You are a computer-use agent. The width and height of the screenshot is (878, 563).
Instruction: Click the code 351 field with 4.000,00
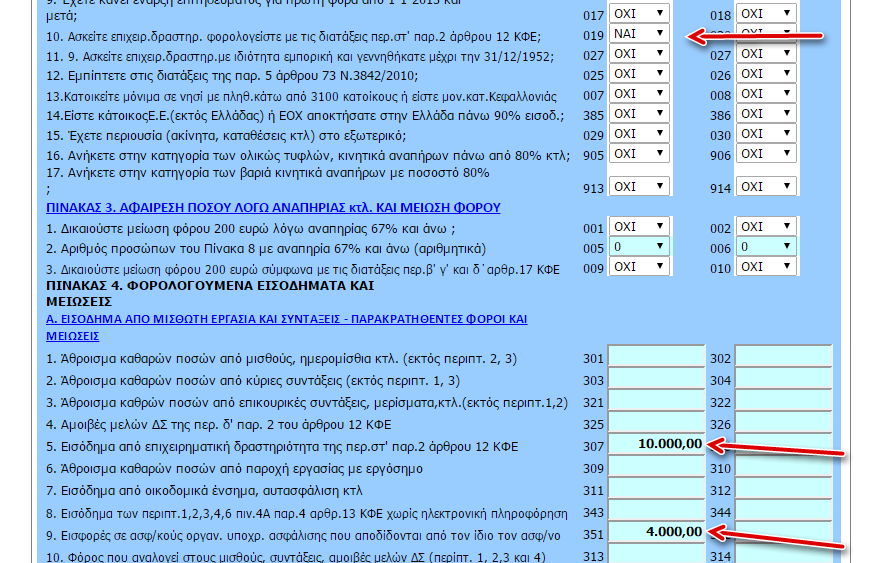click(656, 531)
